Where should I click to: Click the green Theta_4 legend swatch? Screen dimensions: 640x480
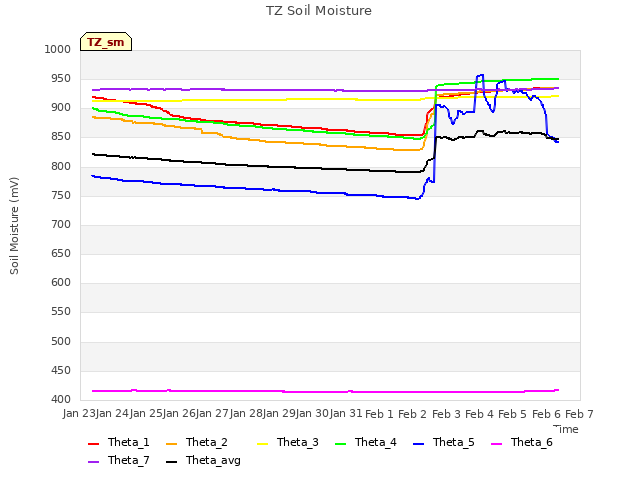pyautogui.click(x=340, y=444)
